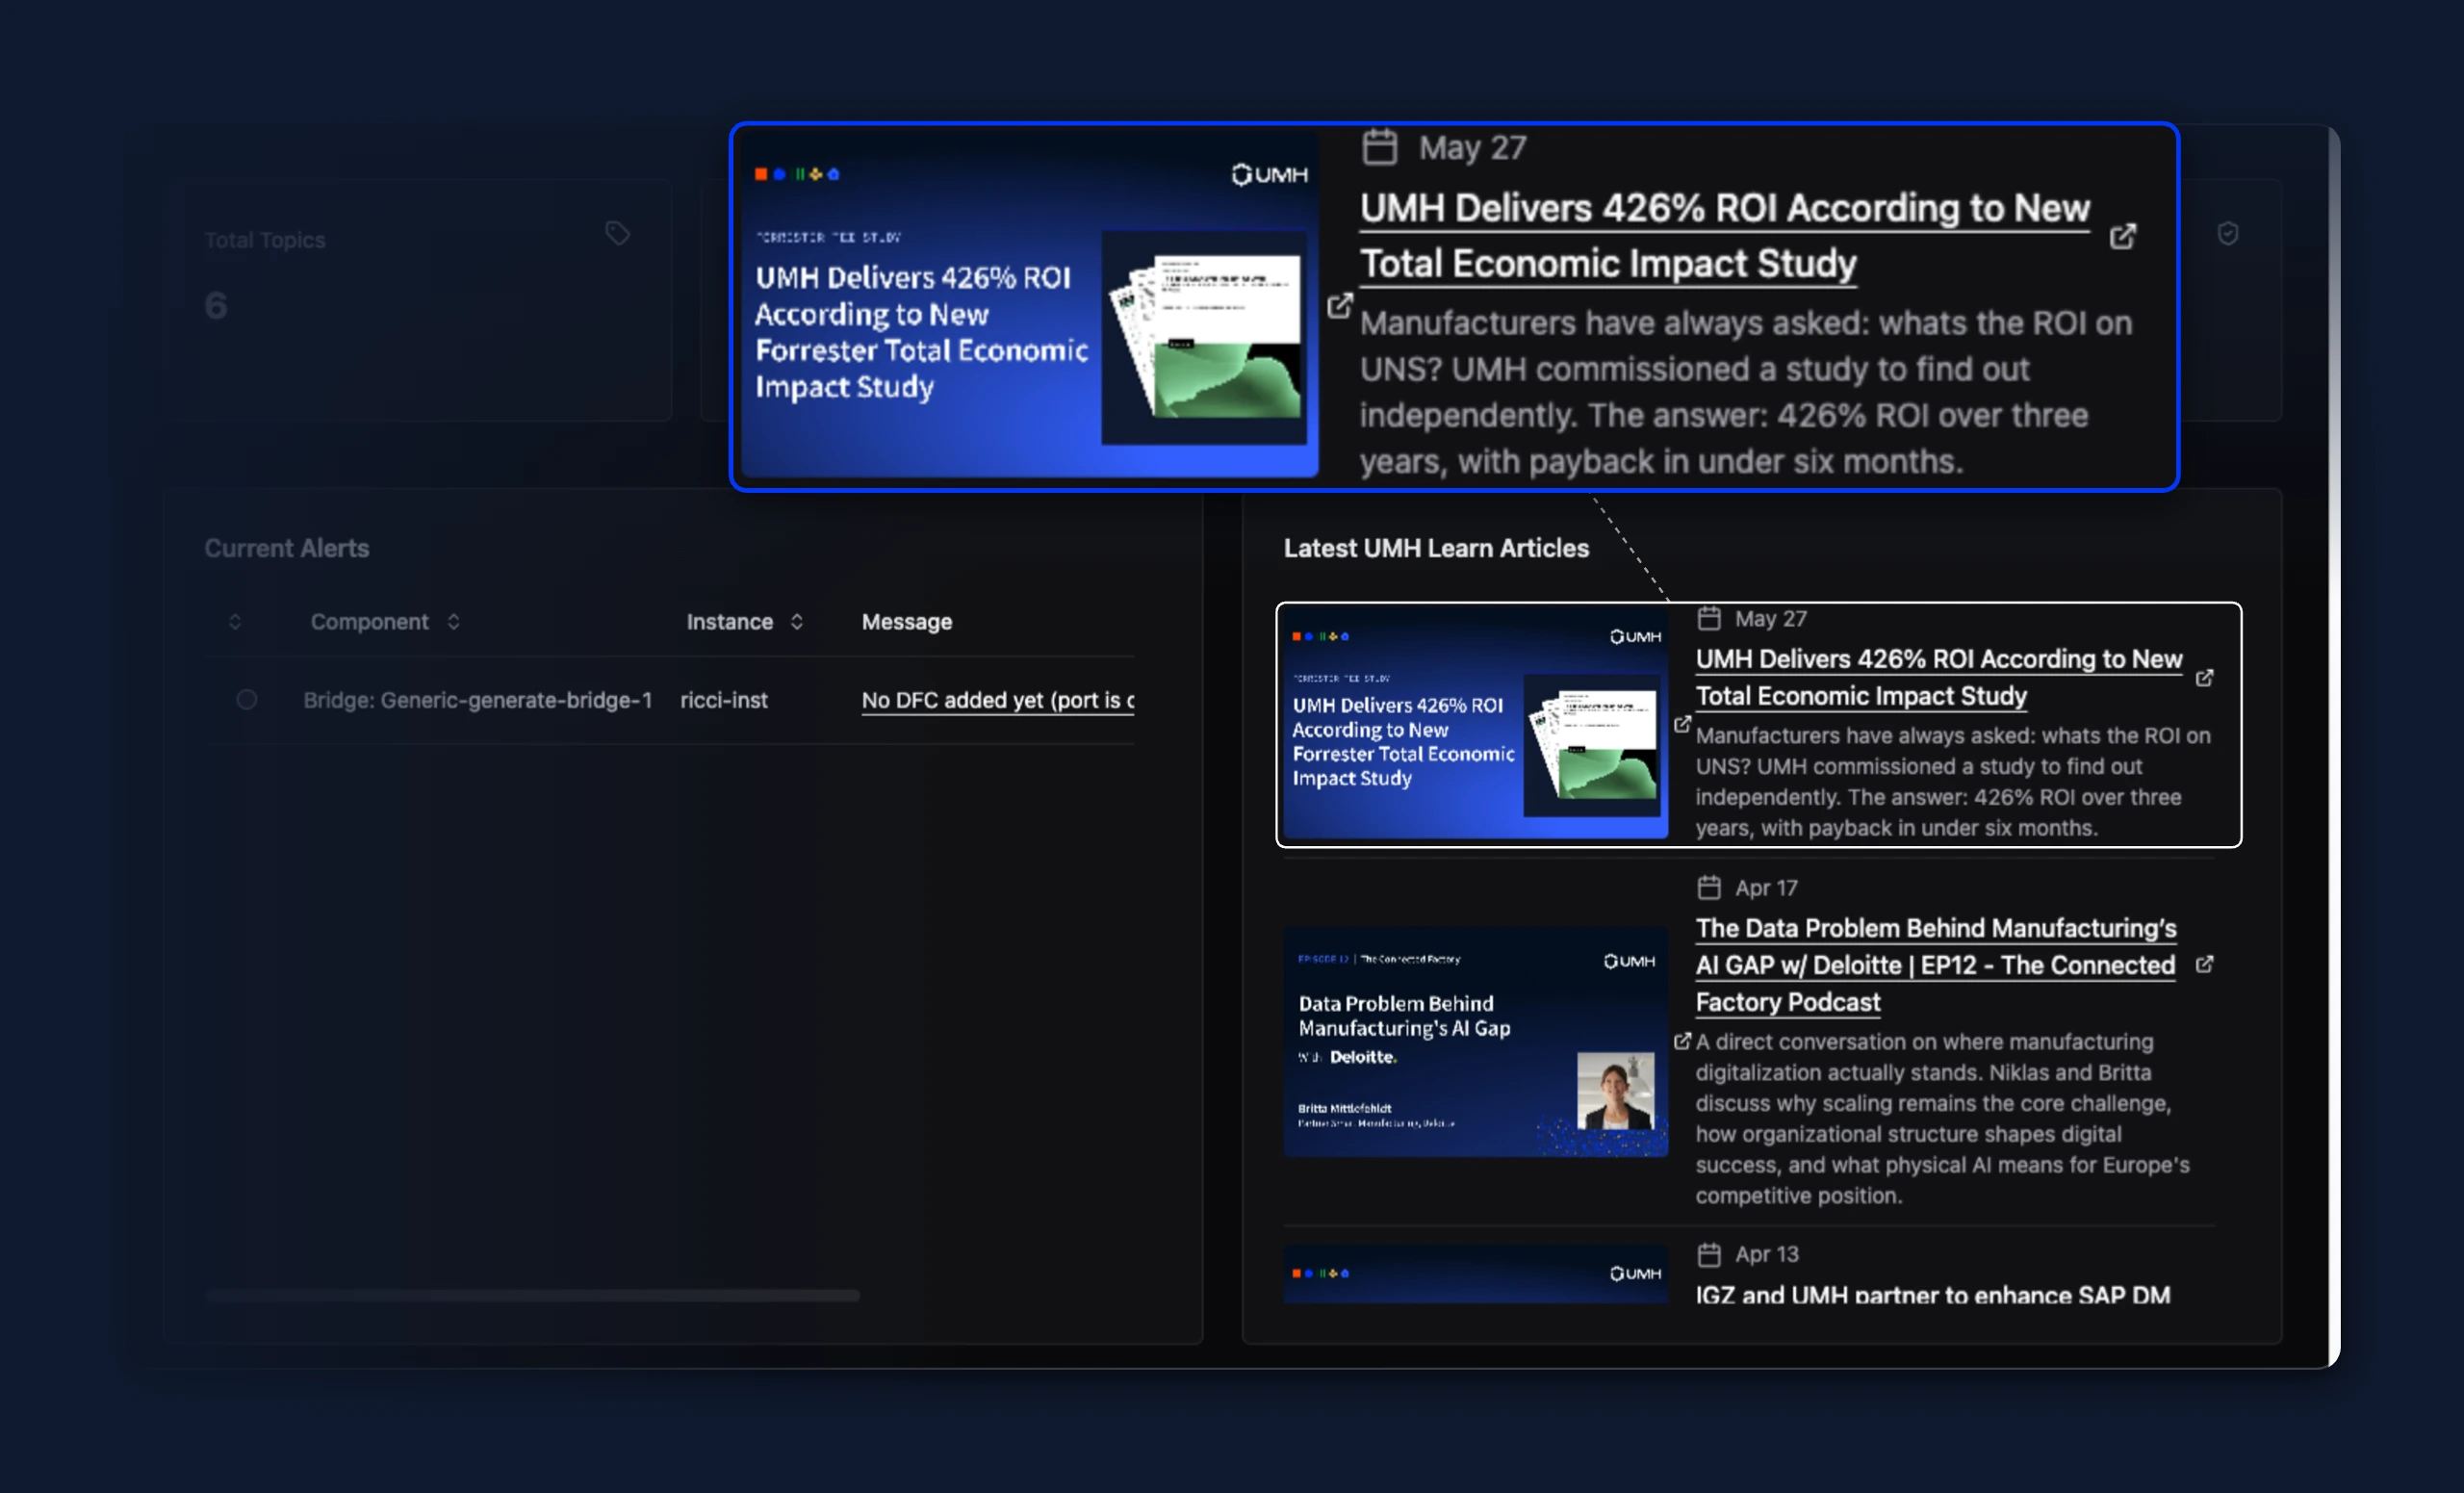Viewport: 2464px width, 1493px height.
Task: Click the 'ricci-inst' instance cell
Action: [723, 700]
